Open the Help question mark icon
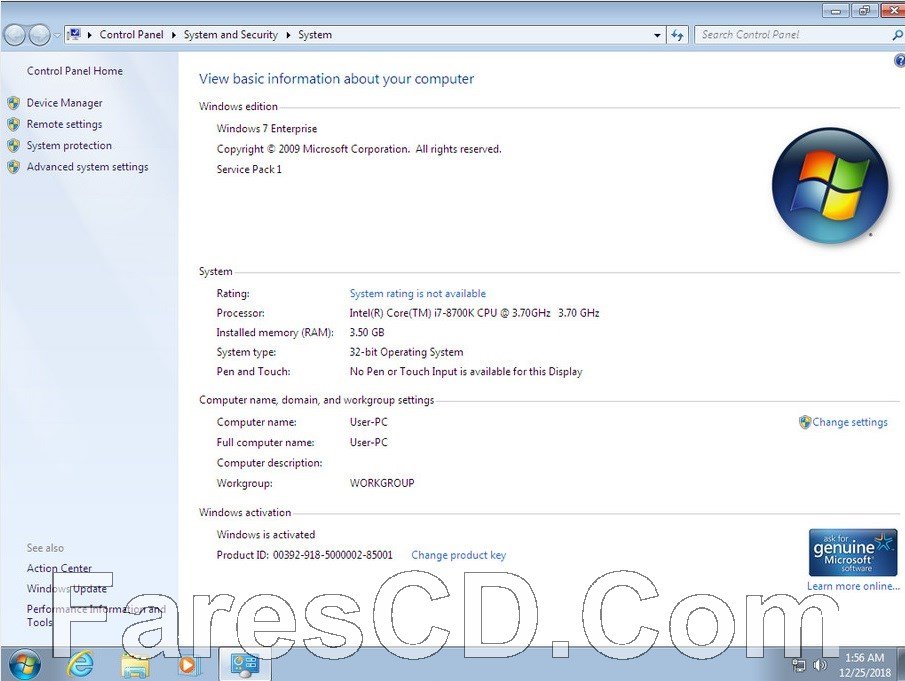 point(899,61)
